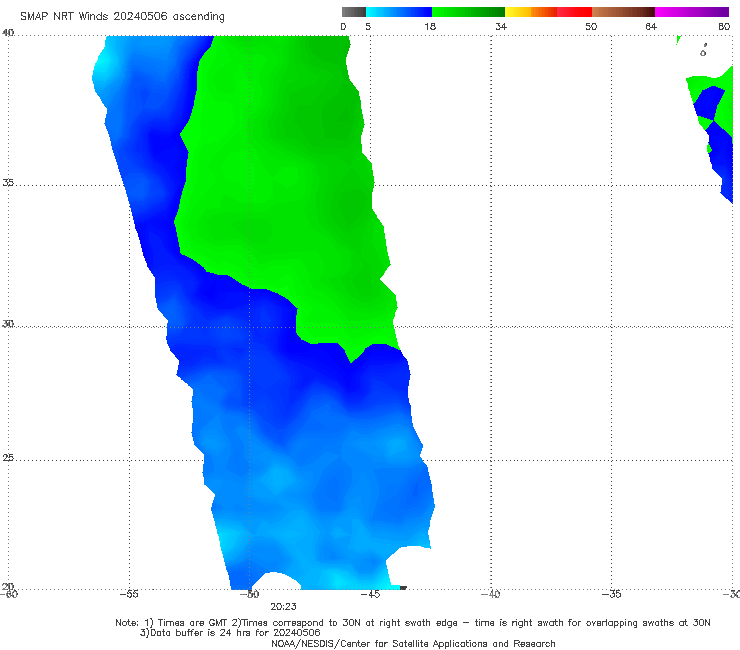Click the longitude label '-35'

click(611, 594)
